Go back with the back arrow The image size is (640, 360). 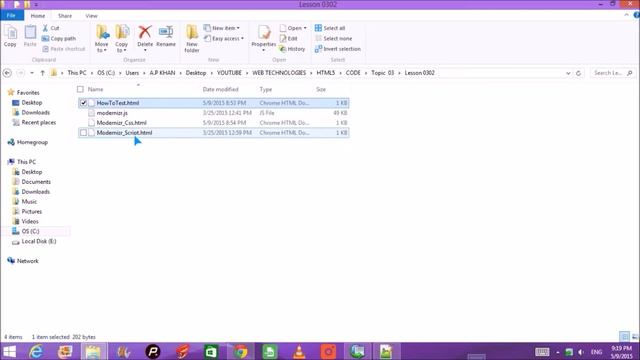click(x=7, y=73)
